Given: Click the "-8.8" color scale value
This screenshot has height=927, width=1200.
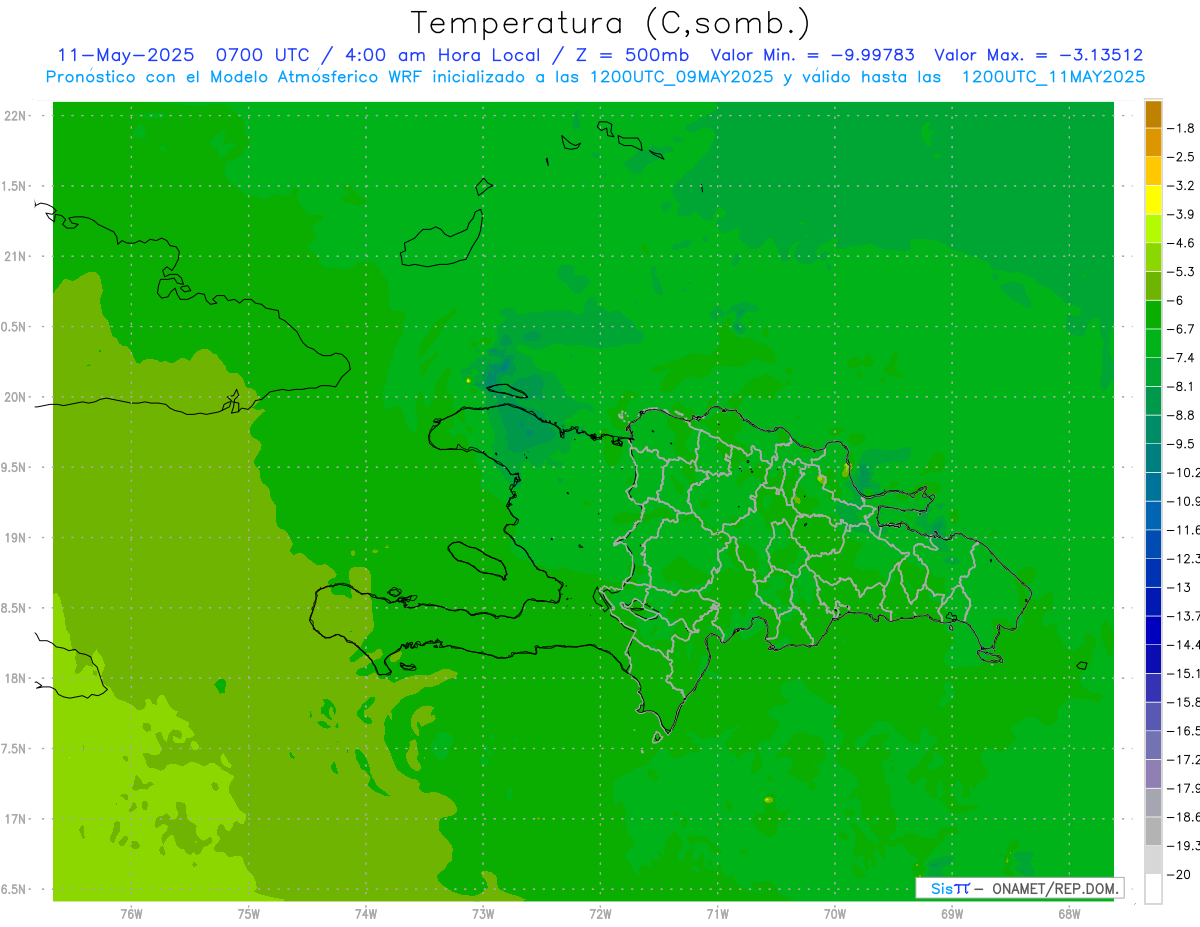Looking at the screenshot, I should [1181, 415].
